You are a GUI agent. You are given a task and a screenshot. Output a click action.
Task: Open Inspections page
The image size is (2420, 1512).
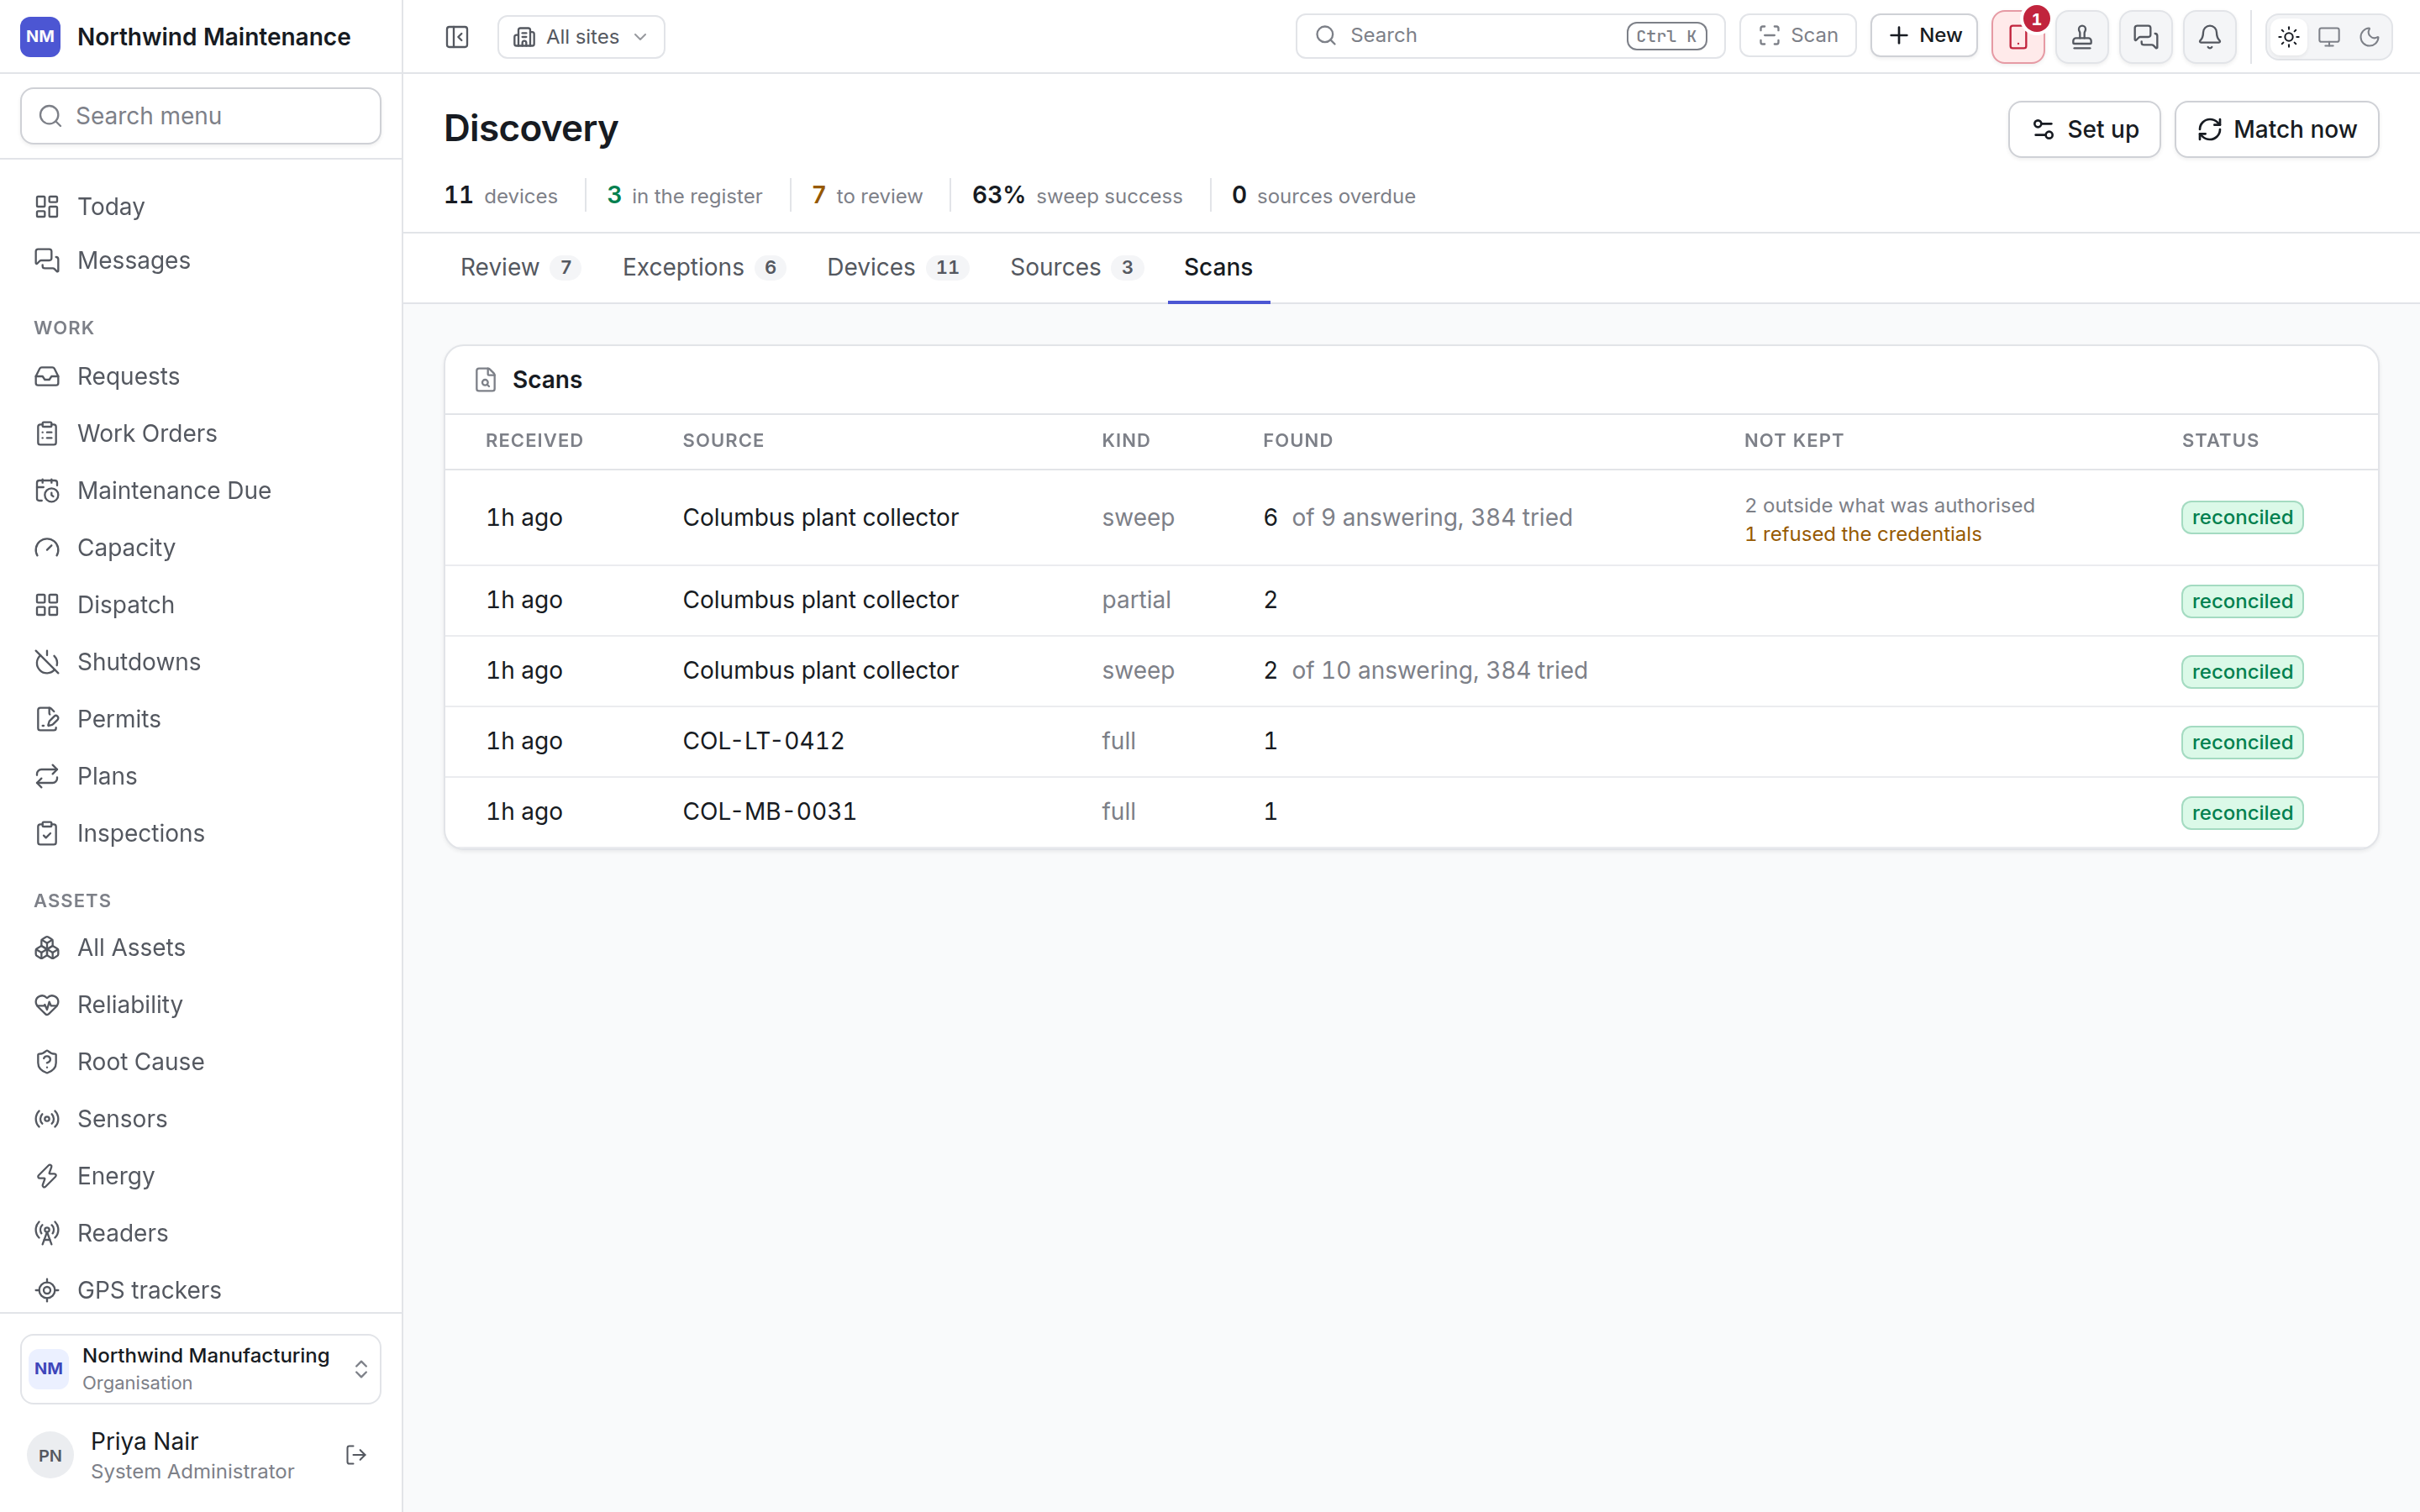(x=201, y=833)
